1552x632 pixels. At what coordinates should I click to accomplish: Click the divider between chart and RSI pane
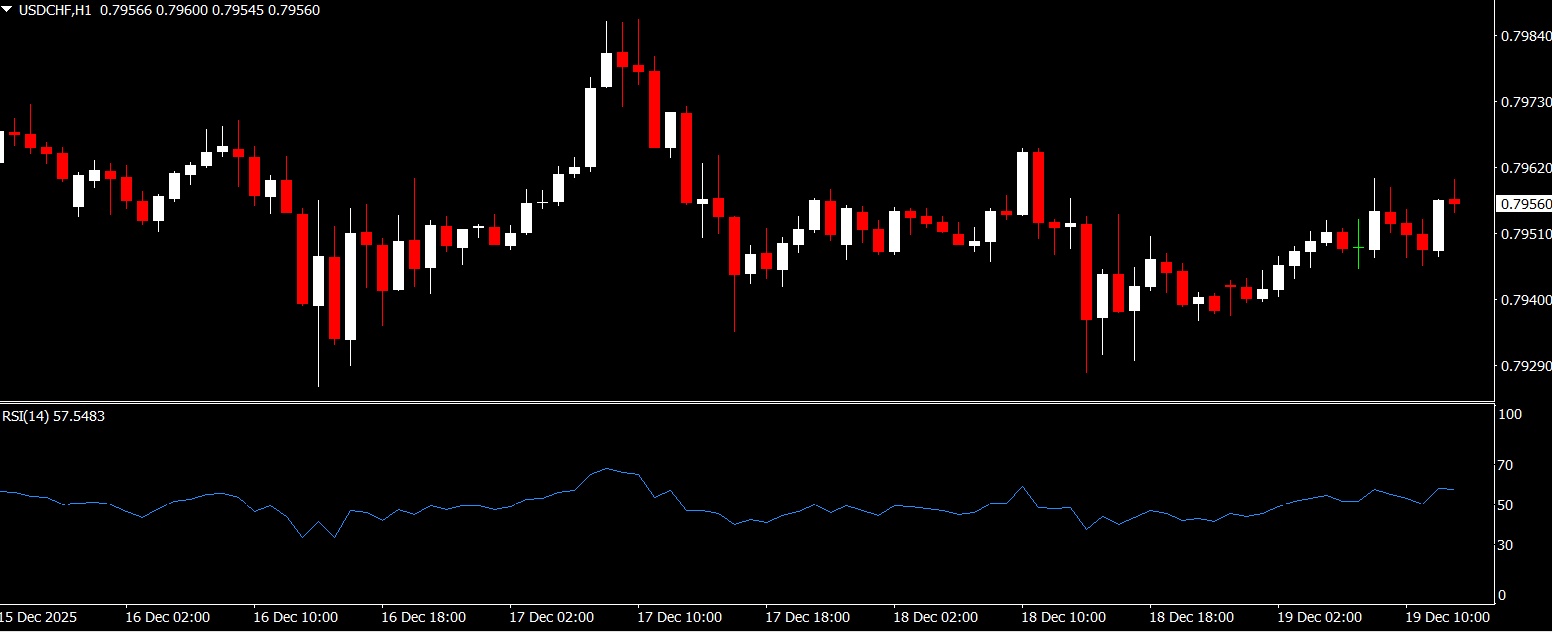(746, 402)
